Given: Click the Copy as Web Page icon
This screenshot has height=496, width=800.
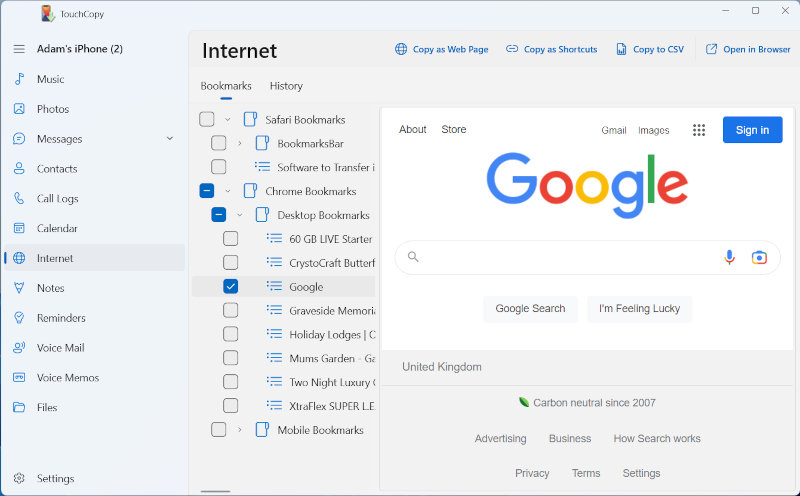Looking at the screenshot, I should (x=401, y=49).
